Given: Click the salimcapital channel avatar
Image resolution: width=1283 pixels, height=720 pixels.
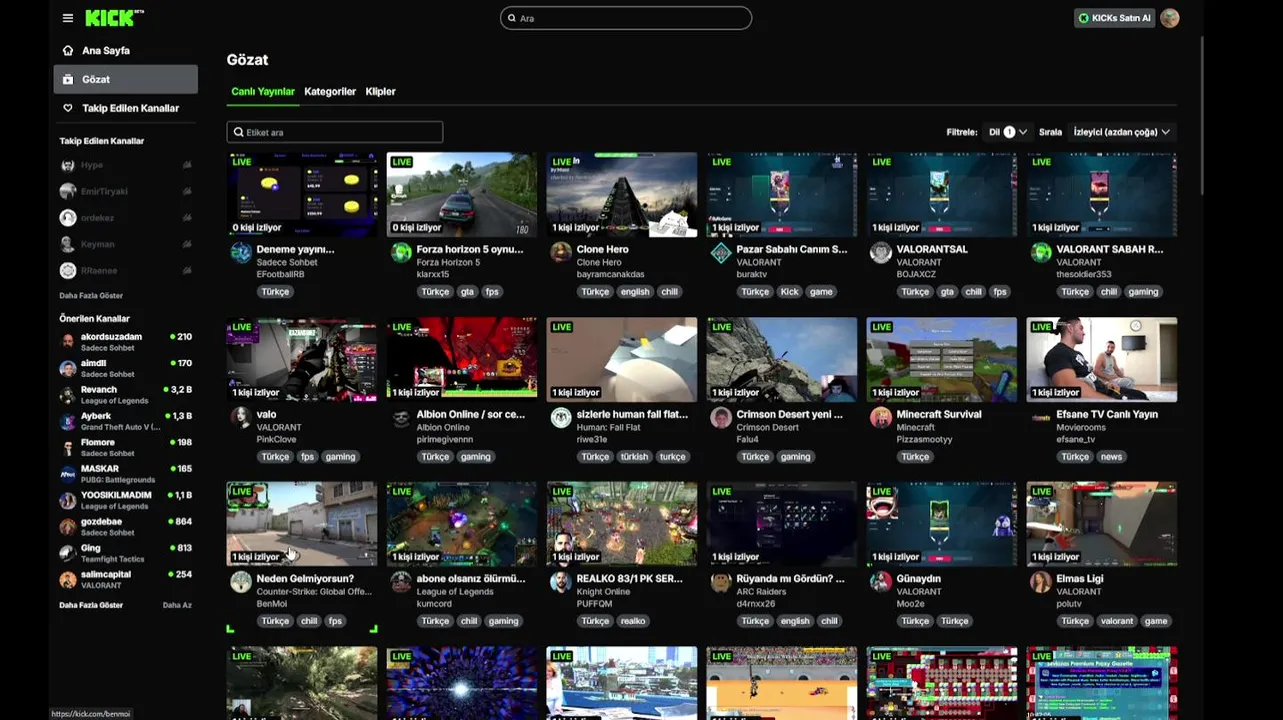Looking at the screenshot, I should point(68,579).
